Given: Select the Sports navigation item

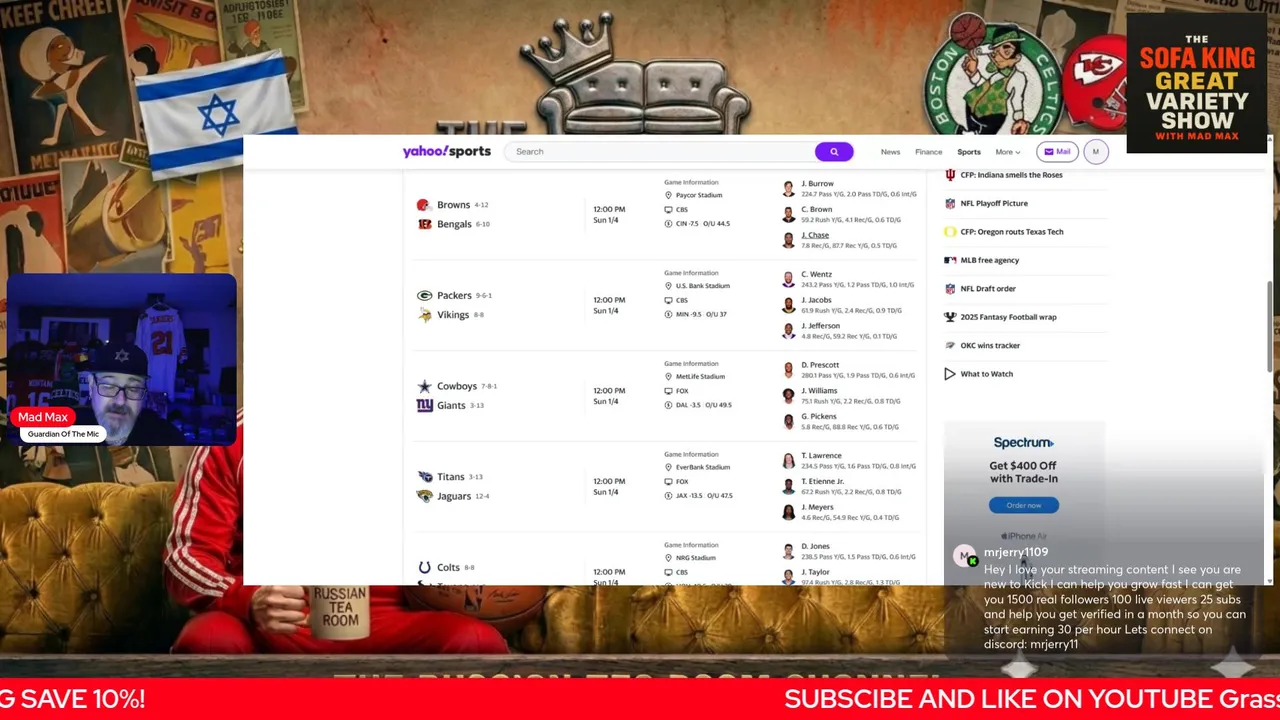Looking at the screenshot, I should tap(969, 152).
